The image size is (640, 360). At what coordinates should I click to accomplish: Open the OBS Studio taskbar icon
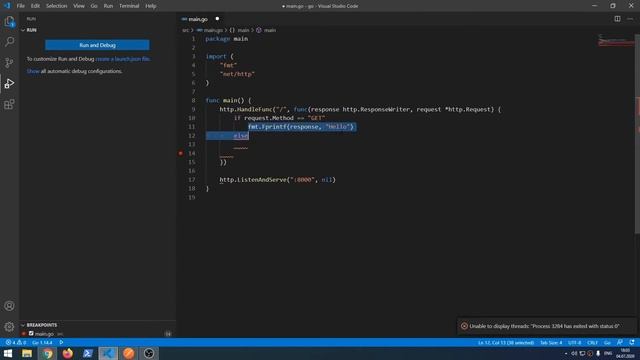pos(149,353)
